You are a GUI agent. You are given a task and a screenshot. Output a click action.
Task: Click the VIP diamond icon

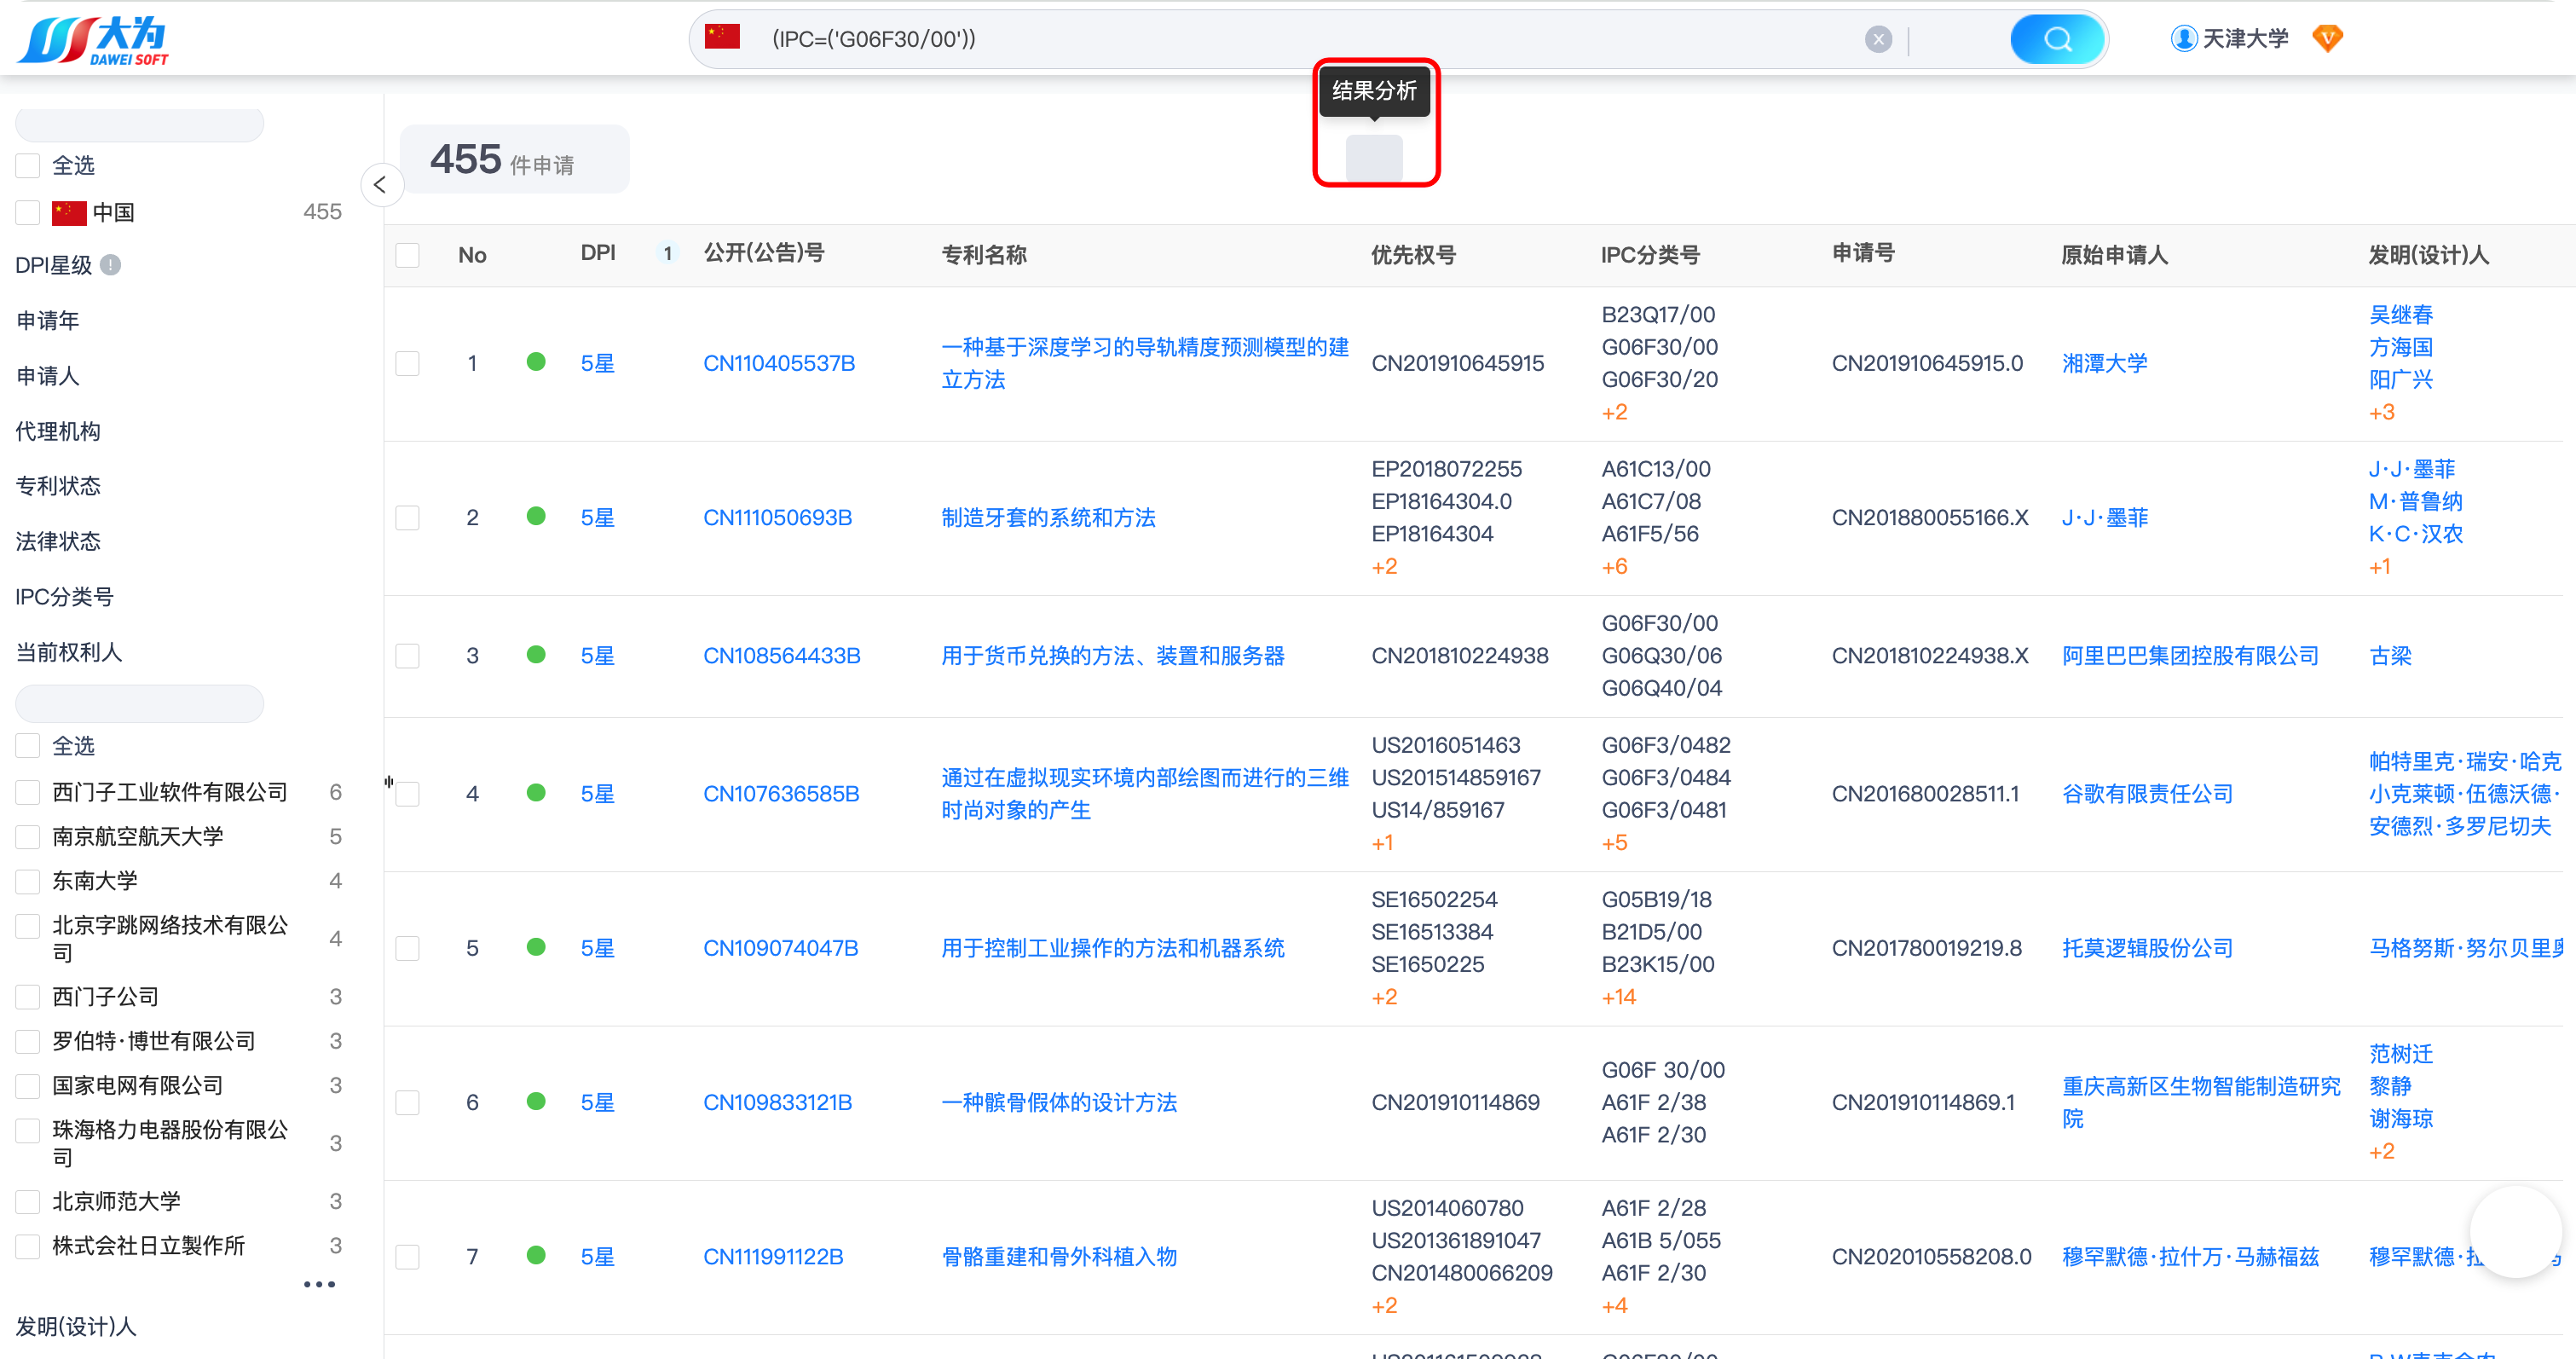click(2327, 39)
